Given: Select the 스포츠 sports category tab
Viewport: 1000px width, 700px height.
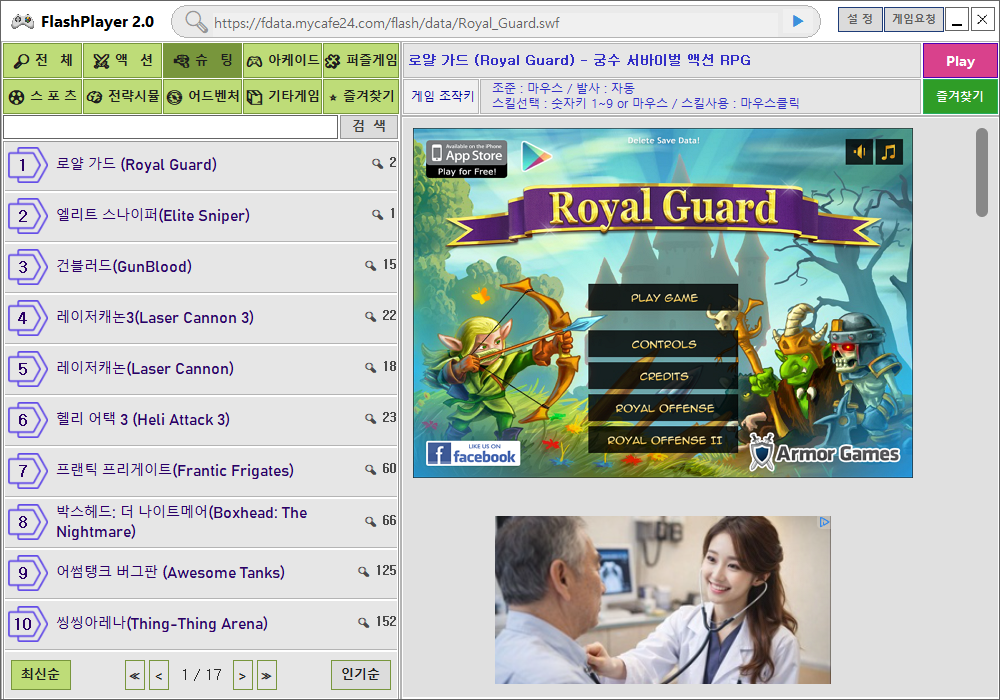Looking at the screenshot, I should tap(43, 96).
